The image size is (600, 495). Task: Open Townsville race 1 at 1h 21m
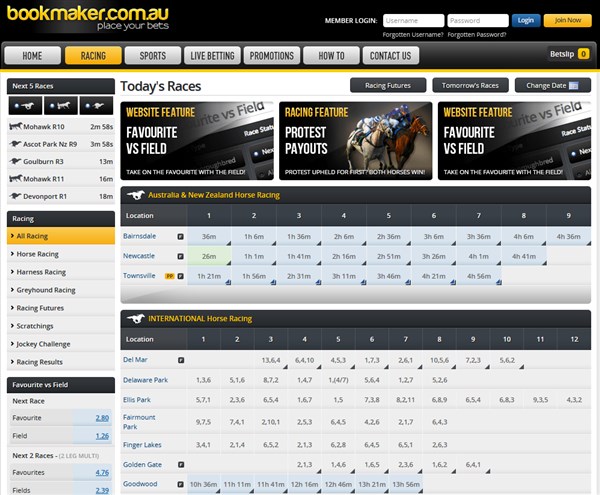(x=209, y=276)
